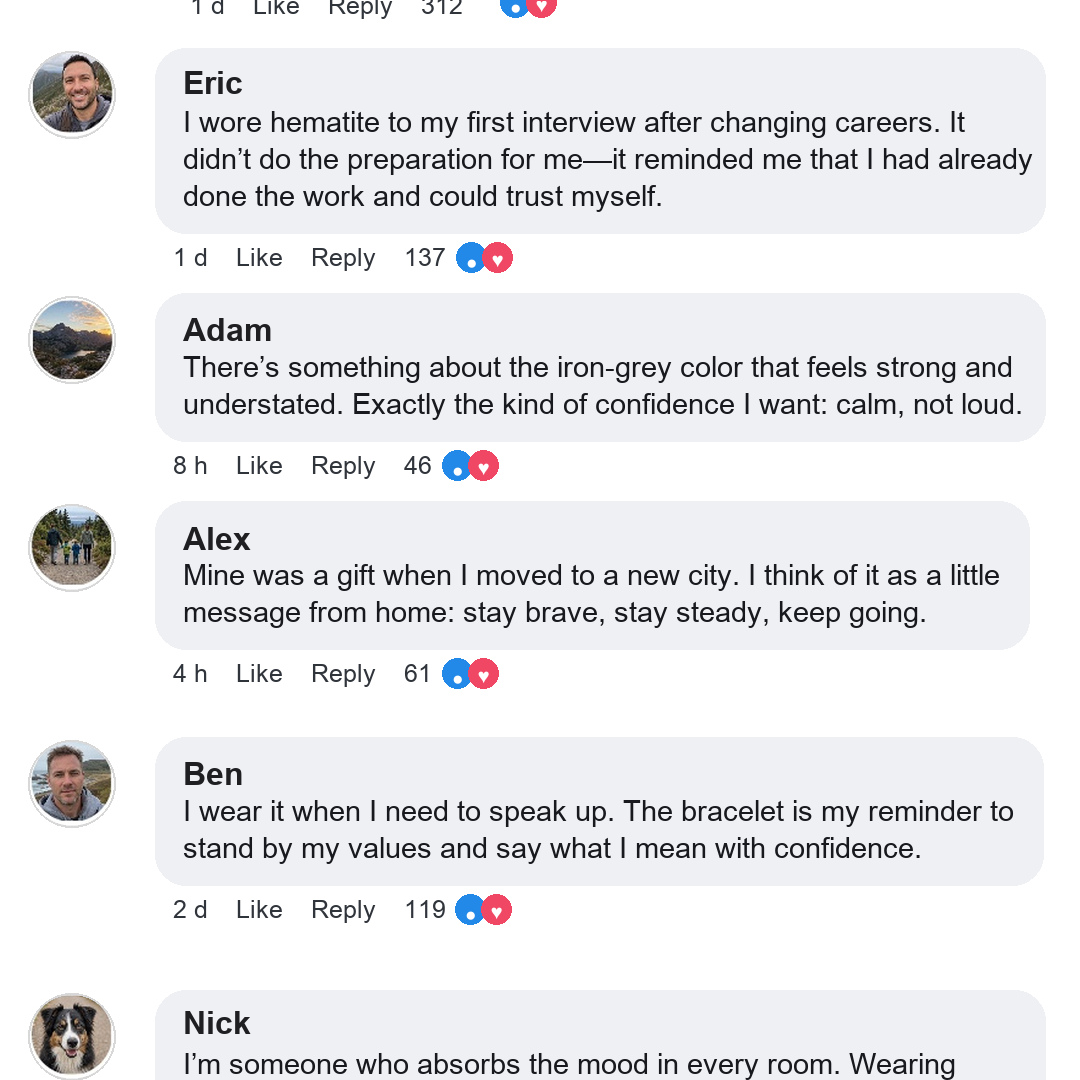Image resolution: width=1080 pixels, height=1080 pixels.
Task: Click the blue like reaction icon on Ben's comment
Action: coord(470,909)
